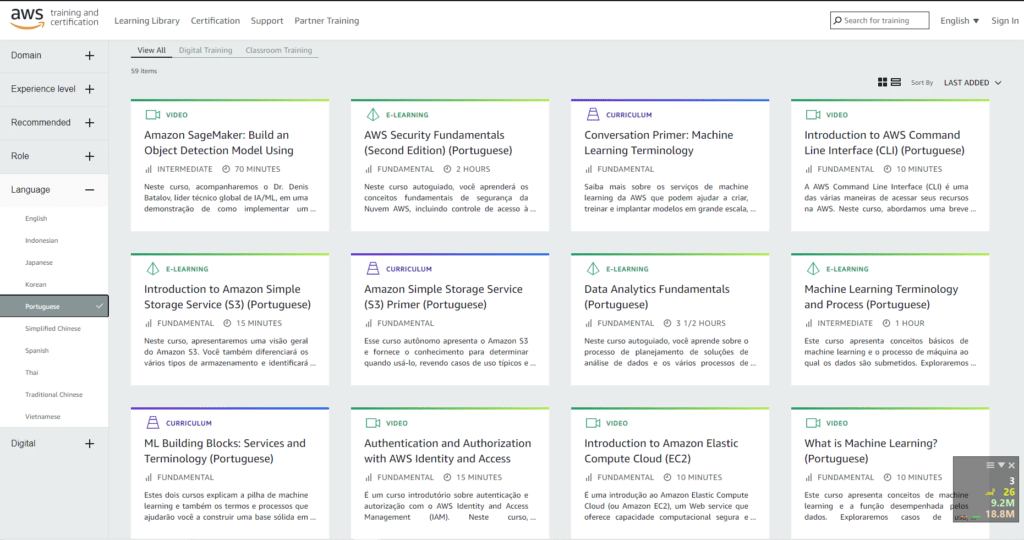
Task: Click video icon on Amazon SageMaker card
Action: pyautogui.click(x=152, y=115)
